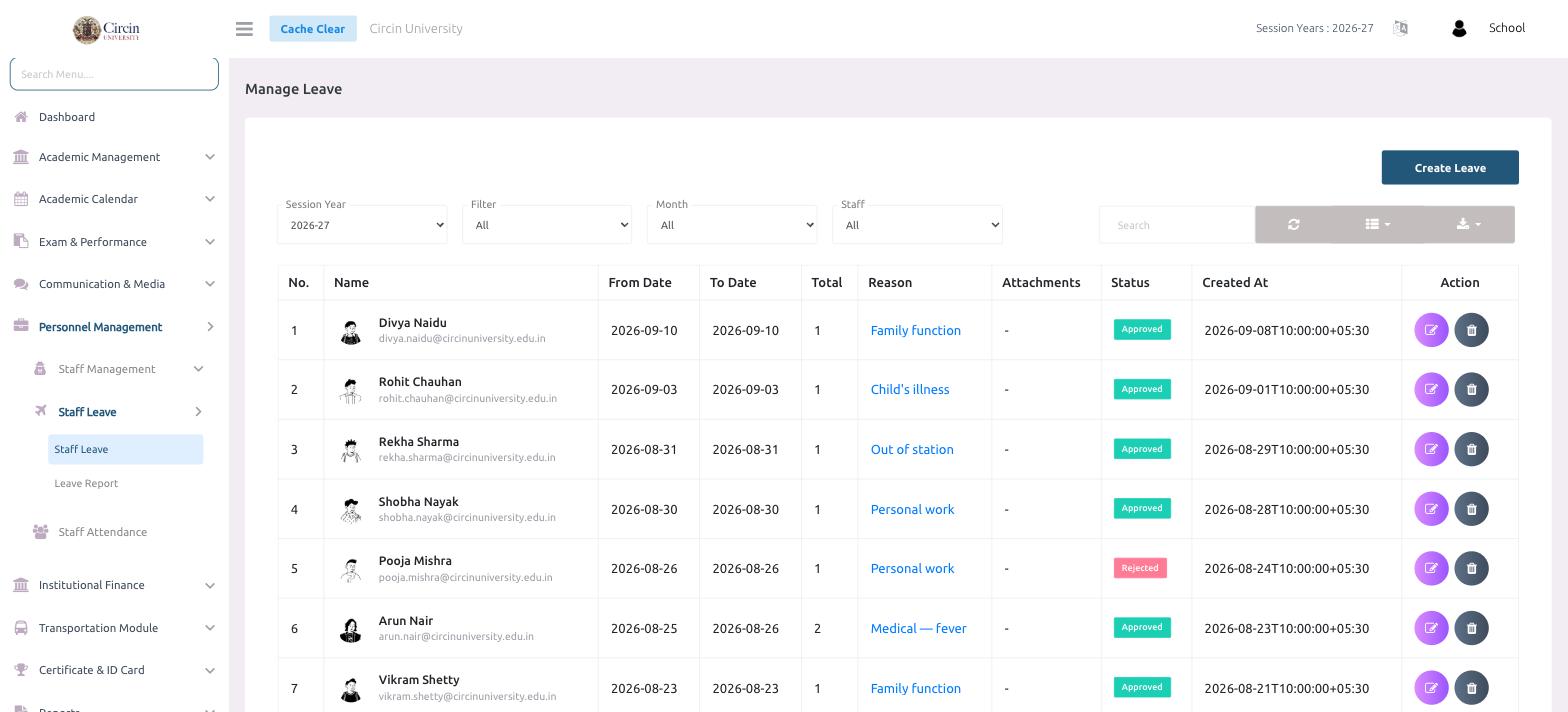Open Personal work reason for Pooja Mishra
The height and width of the screenshot is (712, 1568).
[912, 568]
